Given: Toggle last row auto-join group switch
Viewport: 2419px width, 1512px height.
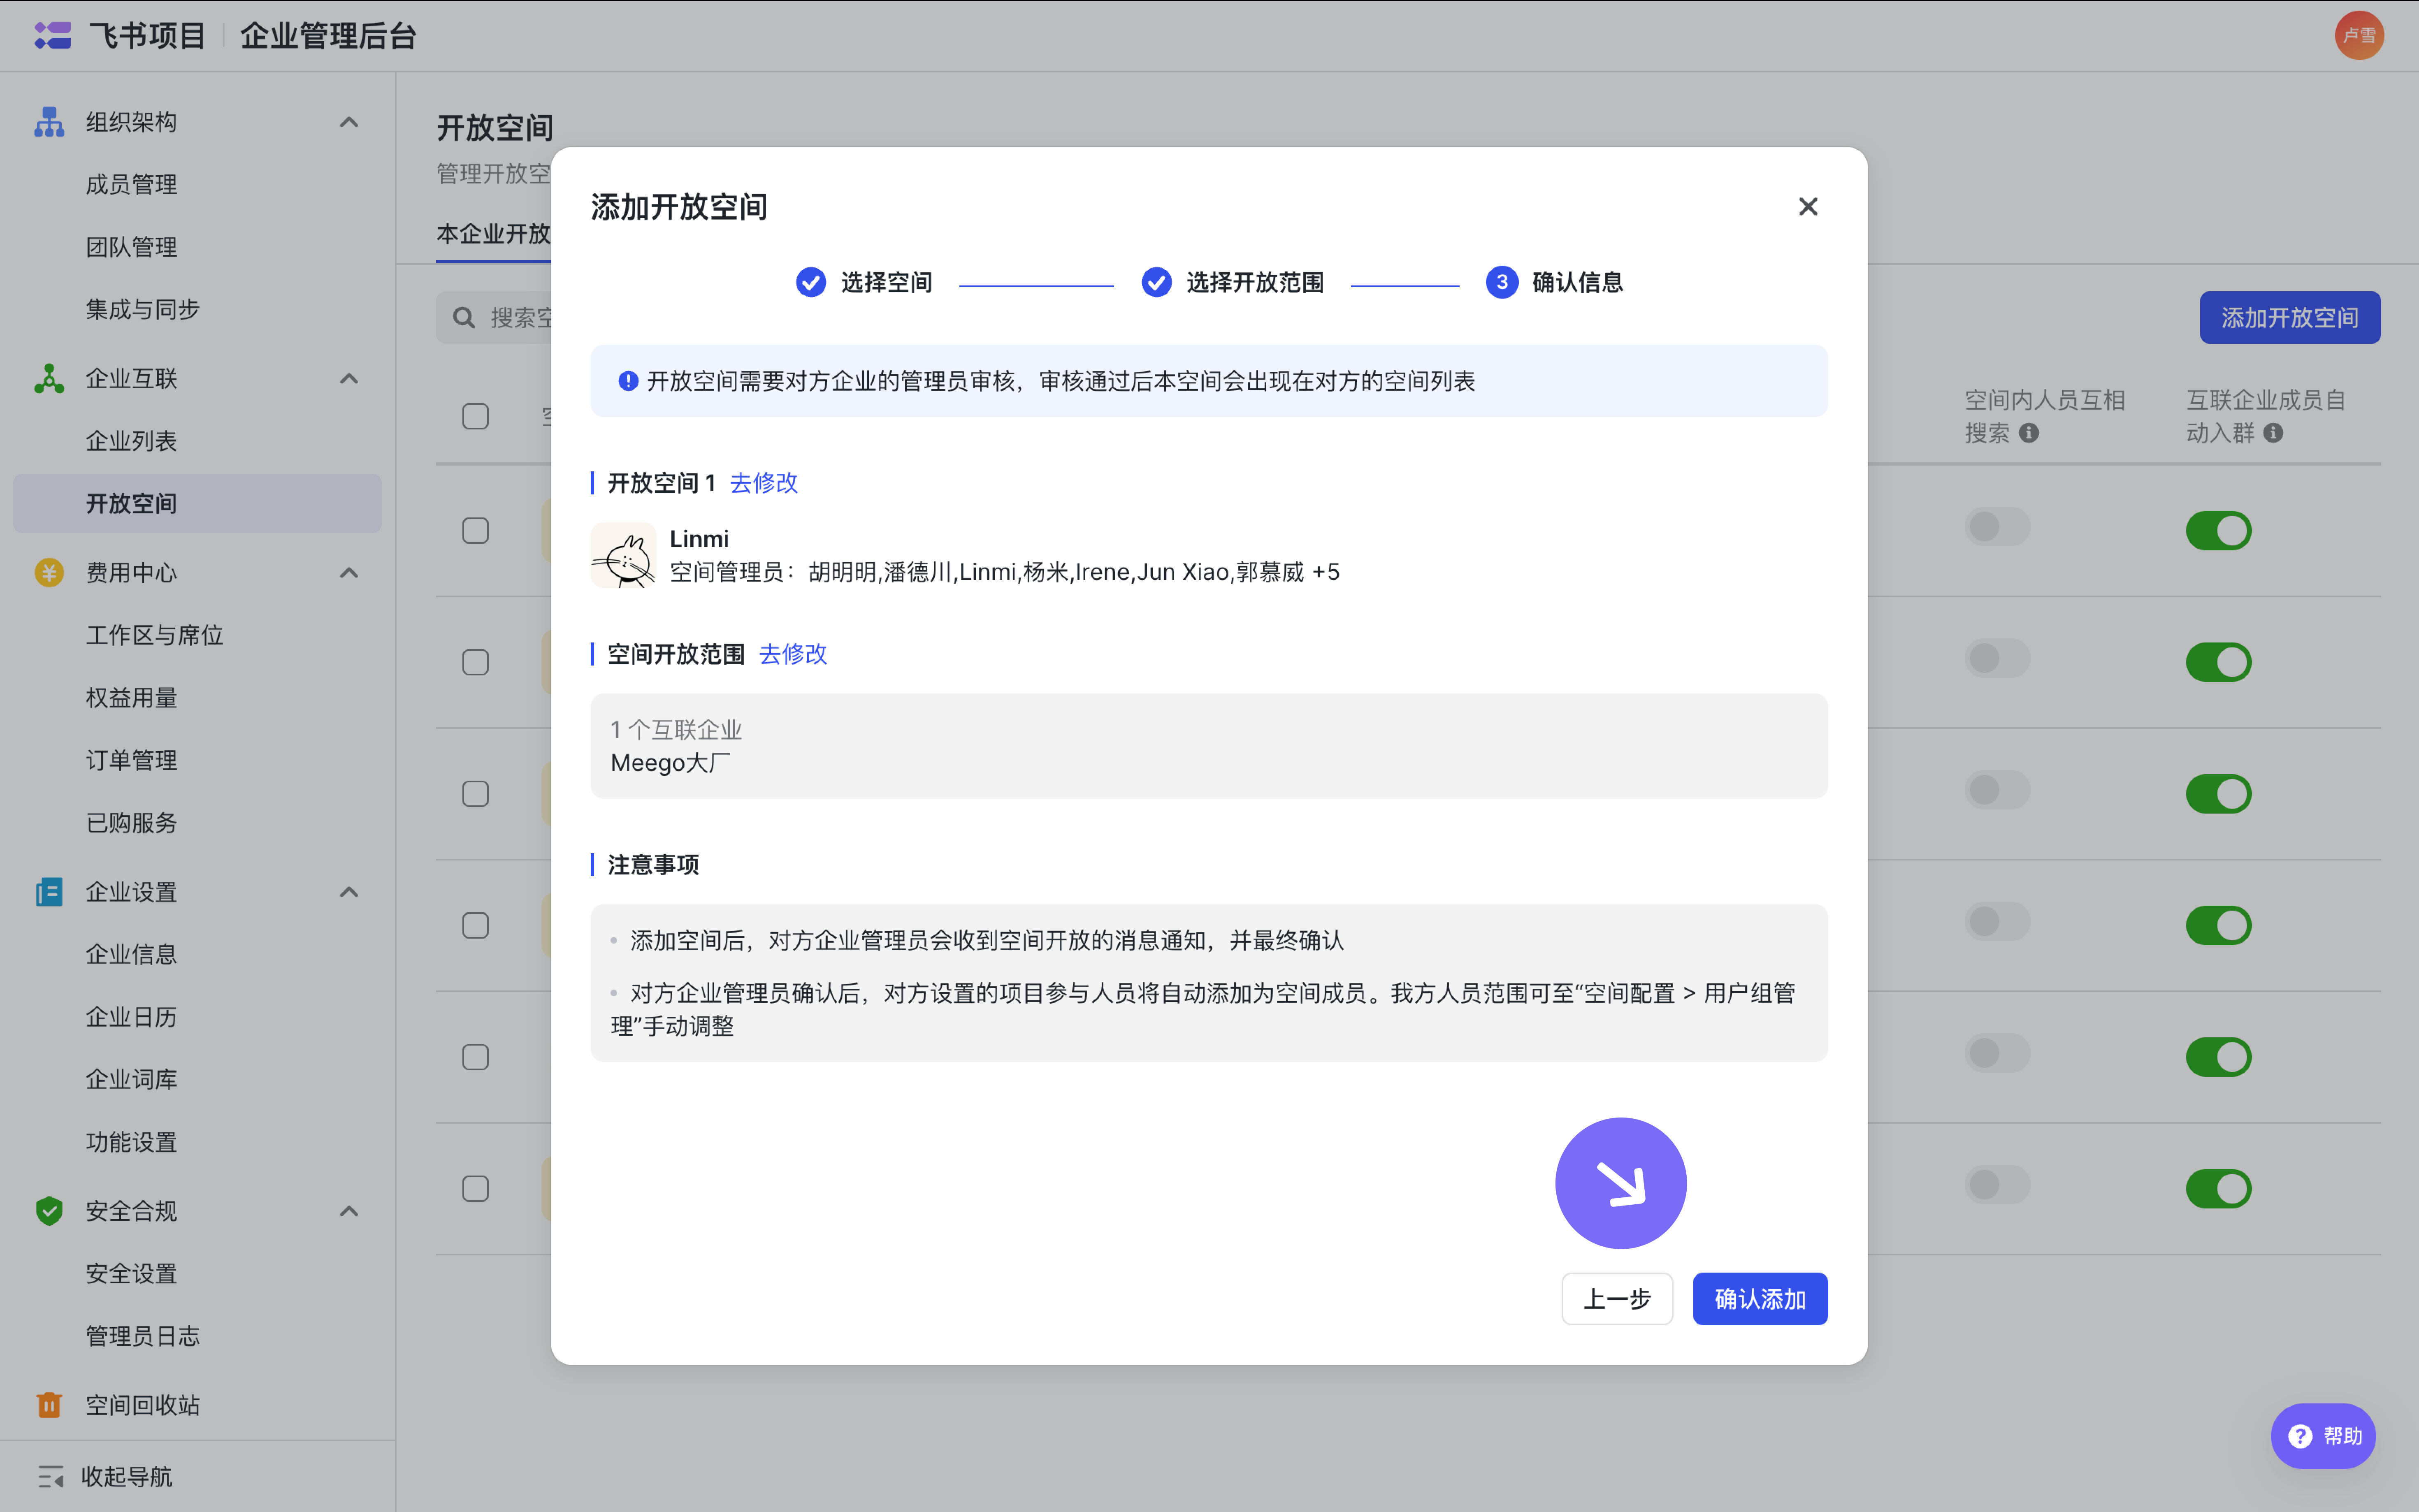Looking at the screenshot, I should (2218, 1189).
